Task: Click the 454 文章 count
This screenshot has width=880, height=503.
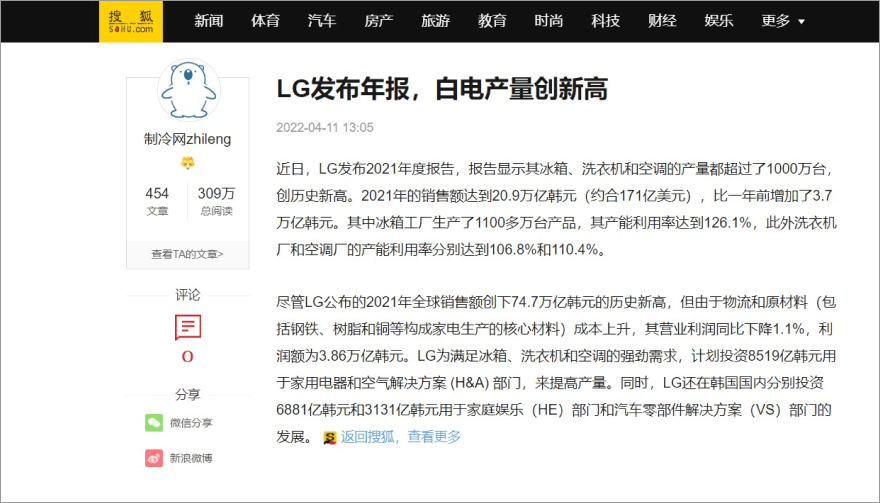Action: 157,201
